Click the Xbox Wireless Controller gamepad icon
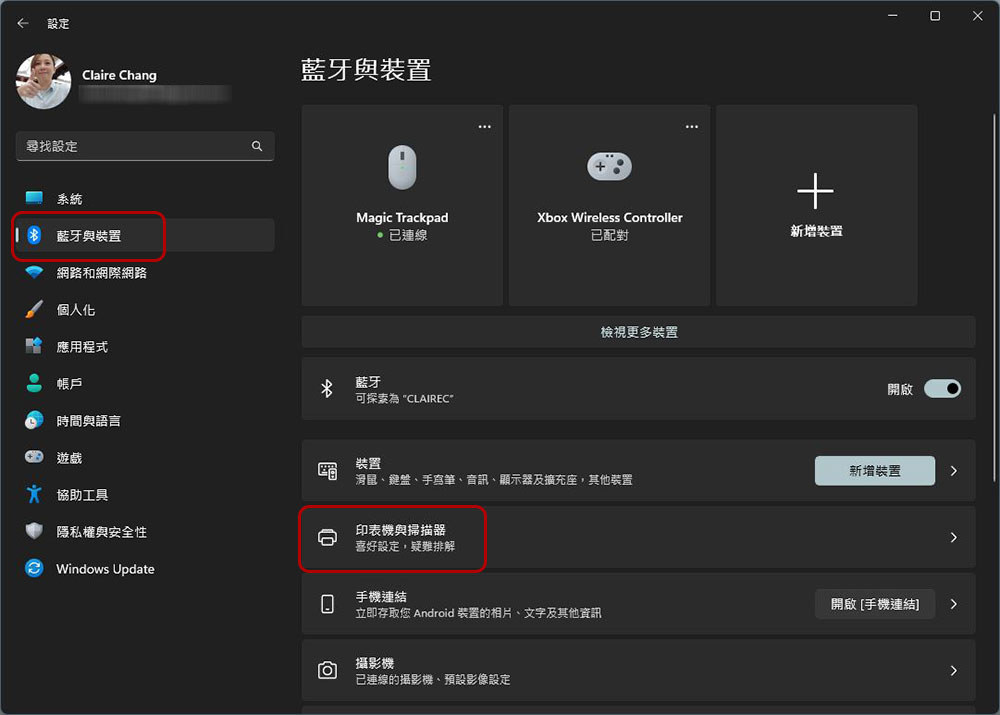 click(609, 167)
